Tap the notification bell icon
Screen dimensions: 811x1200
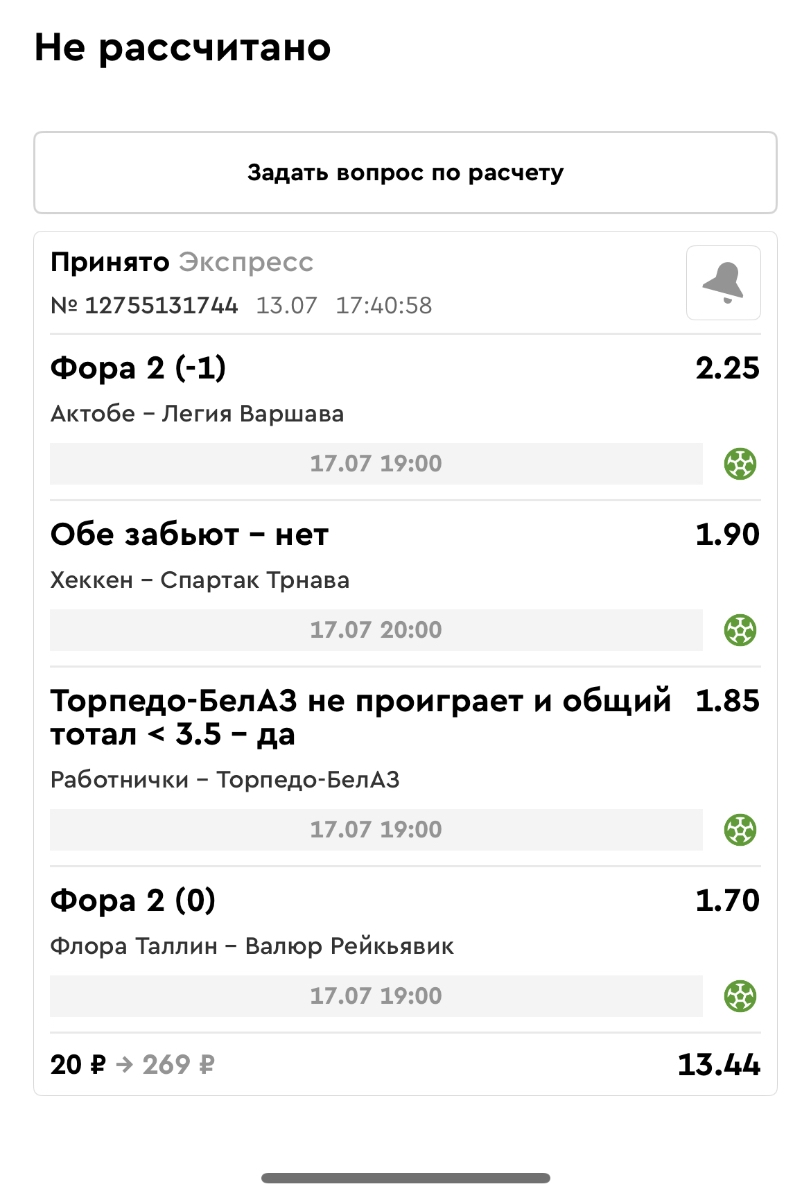click(x=723, y=283)
